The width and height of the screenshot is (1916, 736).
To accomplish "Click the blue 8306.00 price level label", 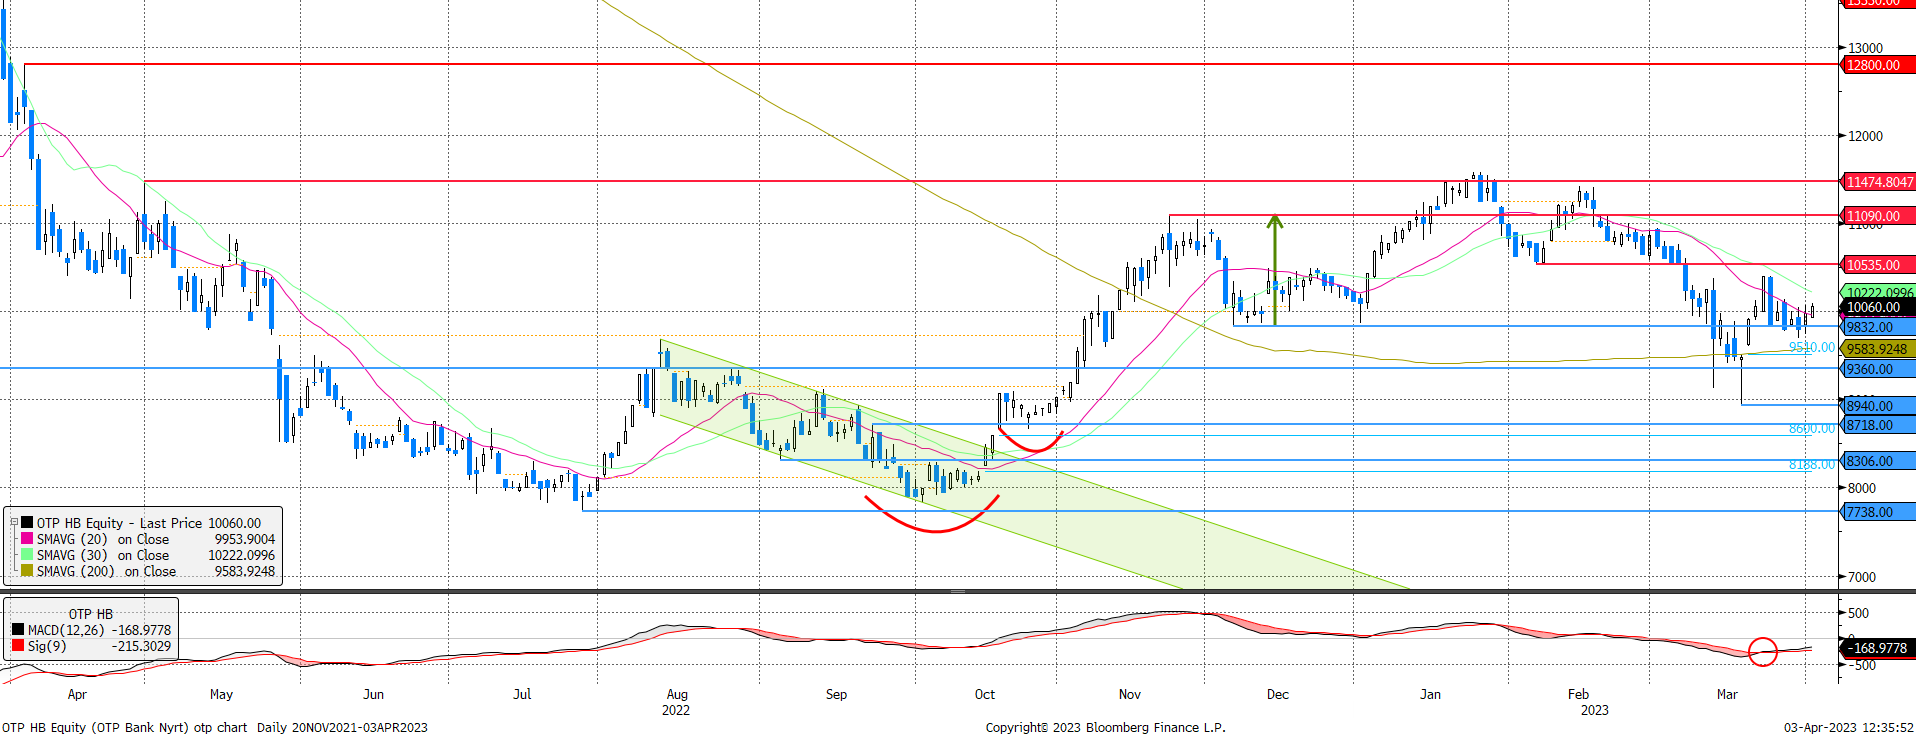I will pyautogui.click(x=1878, y=461).
